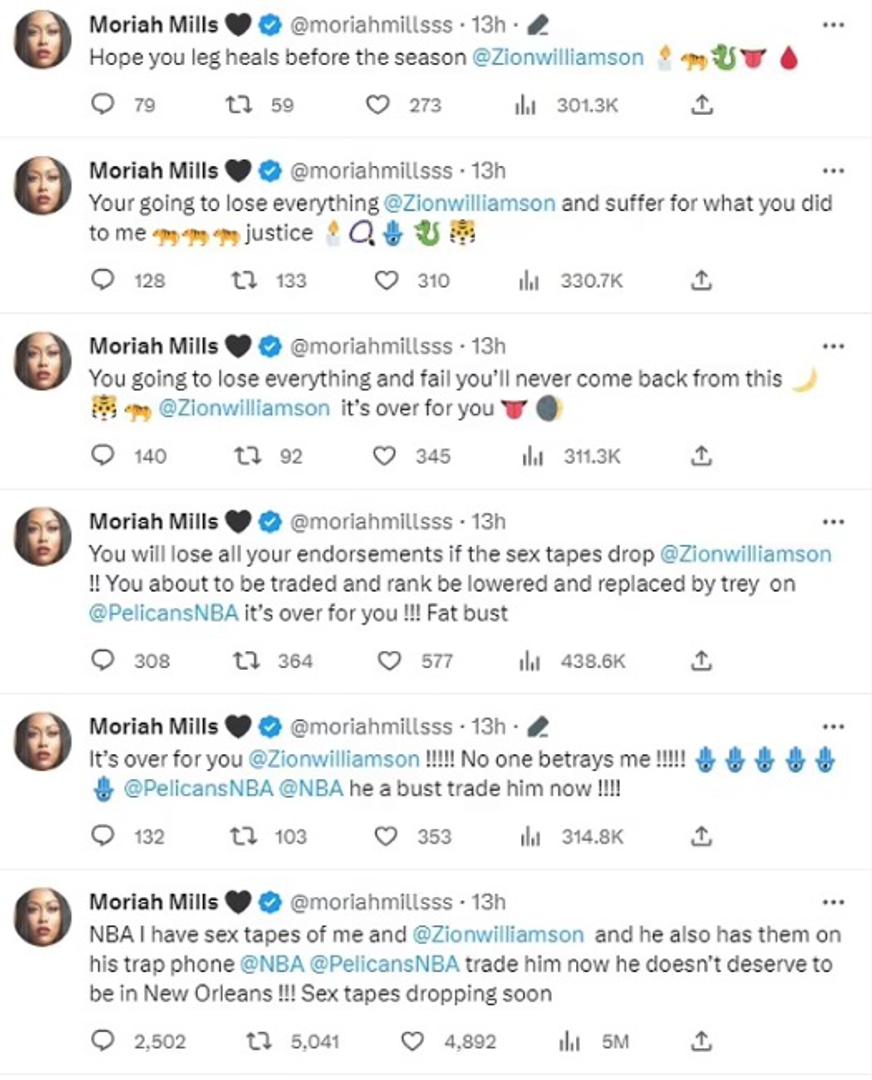This screenshot has height=1080, width=872.
Task: Like the 'Fat bust' tweet with 577 likes
Action: [389, 660]
